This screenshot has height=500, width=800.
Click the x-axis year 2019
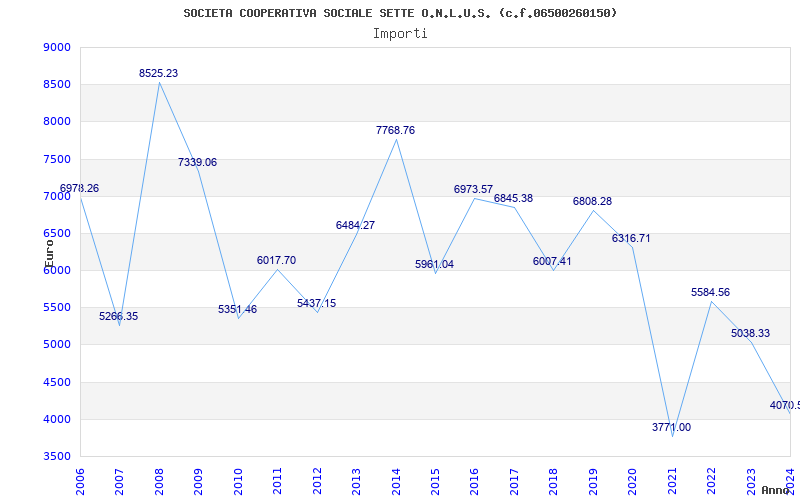point(593,481)
